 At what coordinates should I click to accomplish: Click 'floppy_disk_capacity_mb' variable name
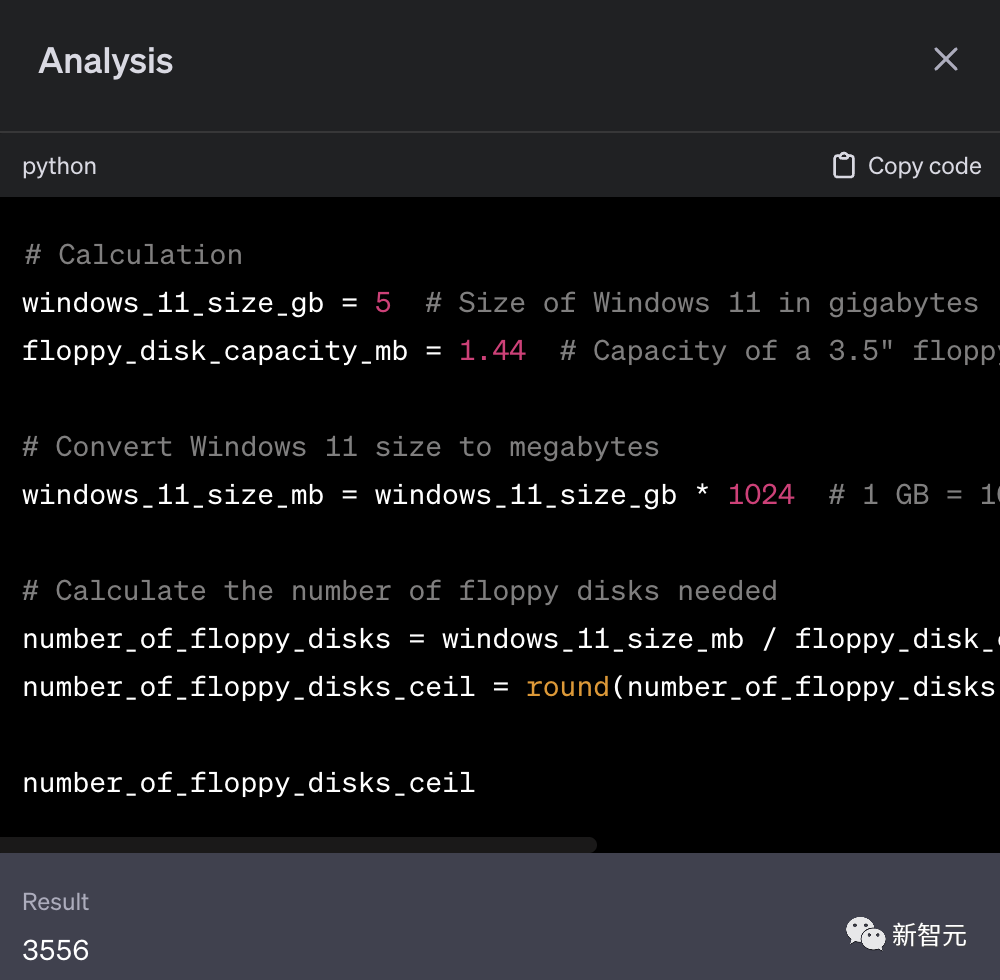(215, 352)
